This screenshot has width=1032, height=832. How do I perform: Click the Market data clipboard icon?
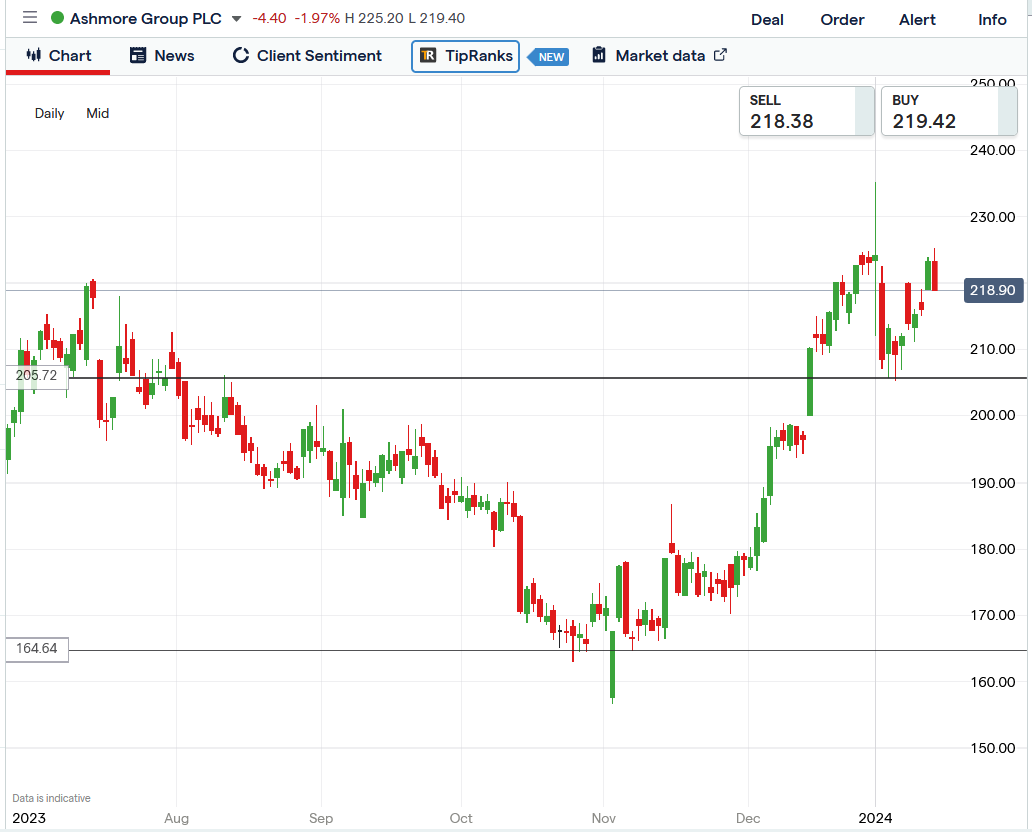pos(598,55)
